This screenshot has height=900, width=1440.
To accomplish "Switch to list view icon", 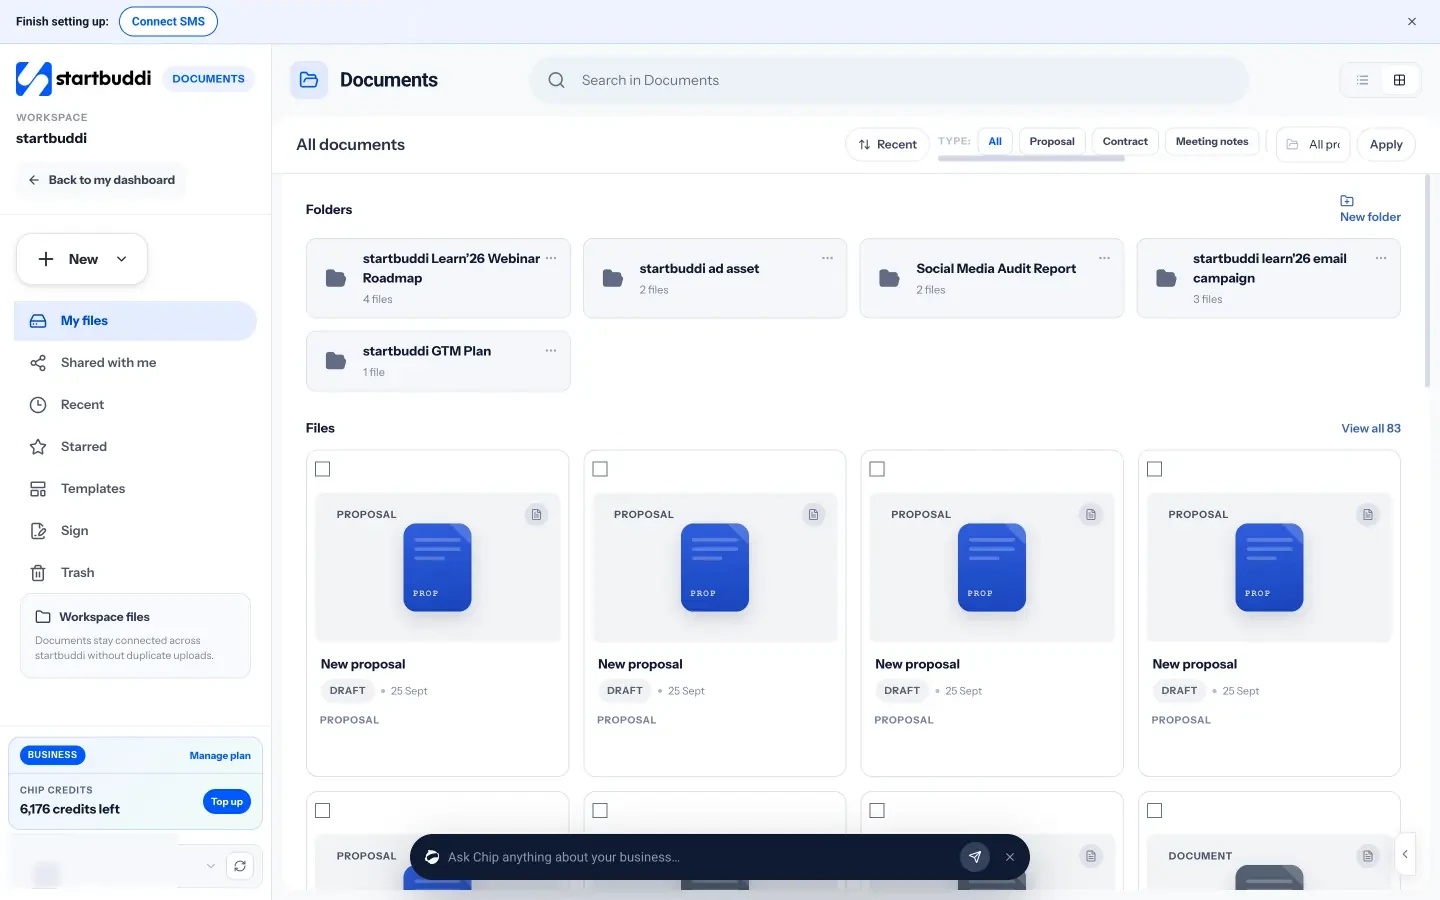I will pos(1362,80).
